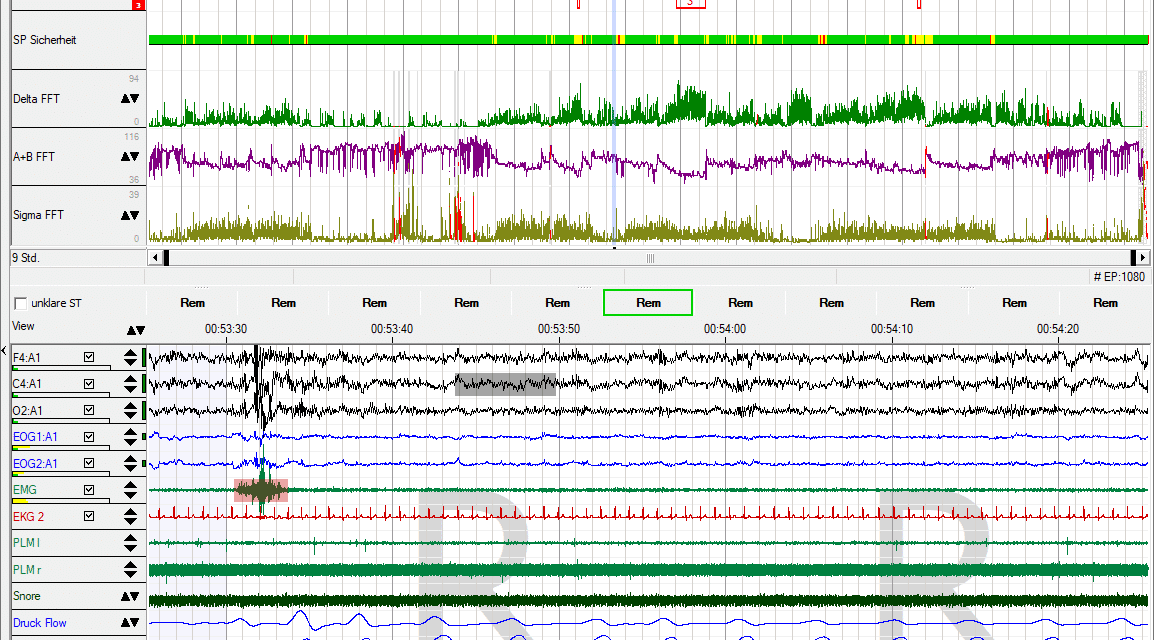This screenshot has width=1154, height=640.
Task: Click the down arrow in the EMG row
Action: point(130,494)
